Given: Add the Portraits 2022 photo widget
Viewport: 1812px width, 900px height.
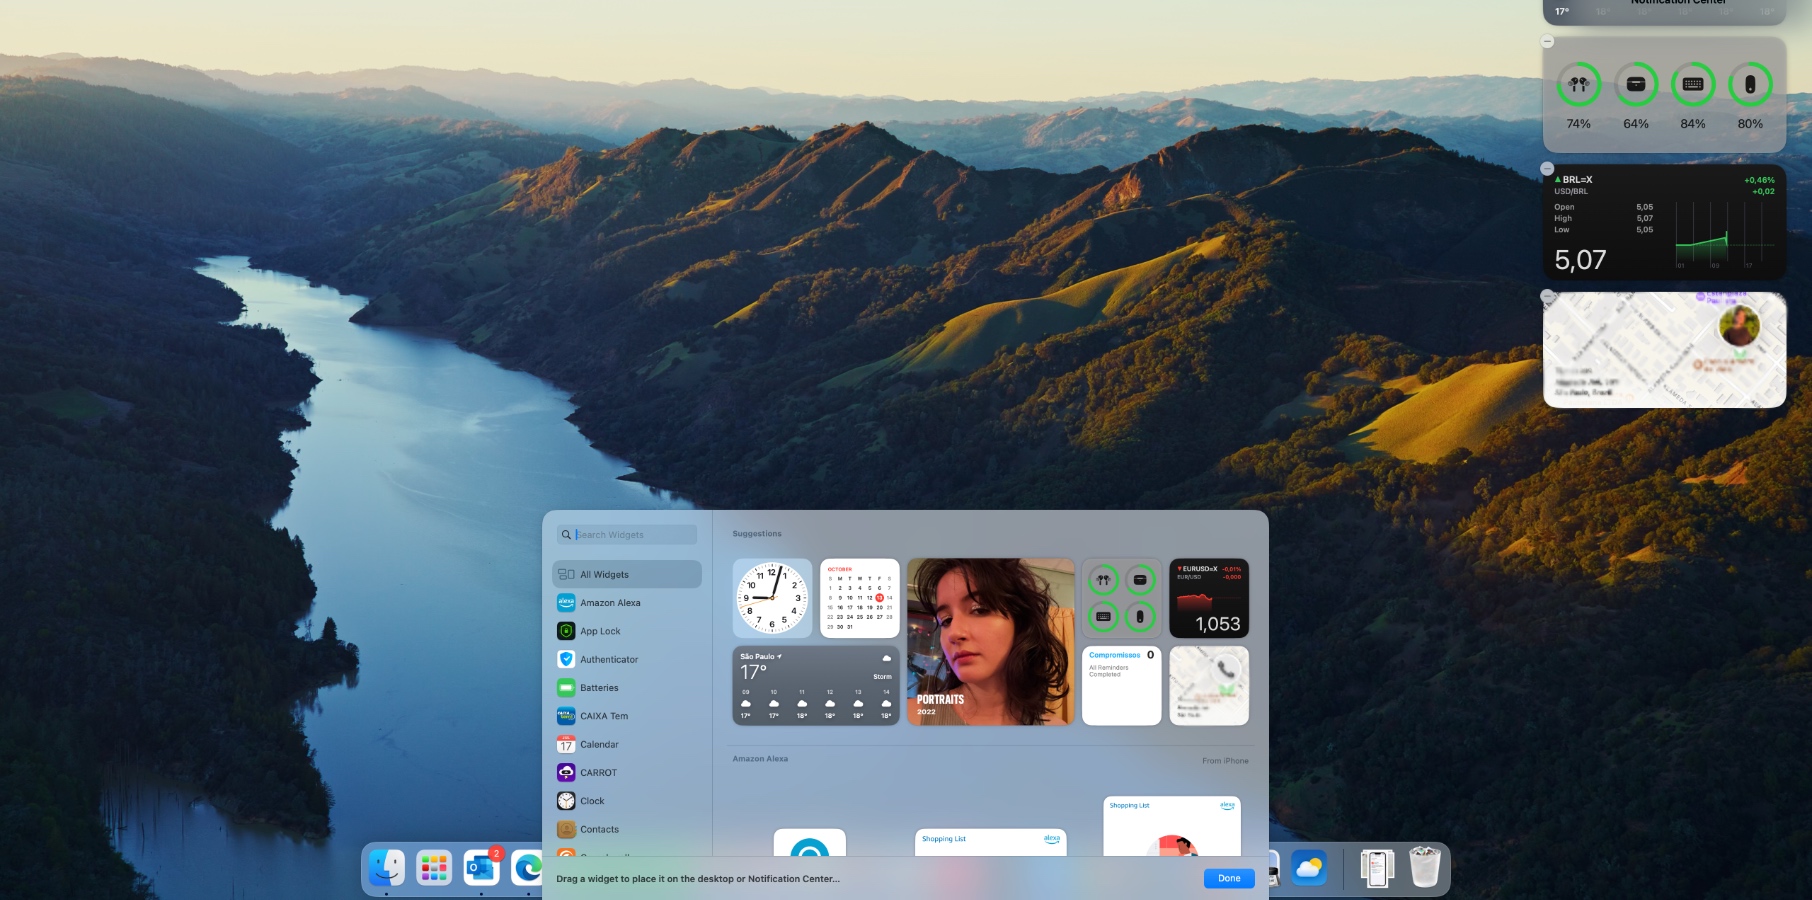Looking at the screenshot, I should (991, 642).
